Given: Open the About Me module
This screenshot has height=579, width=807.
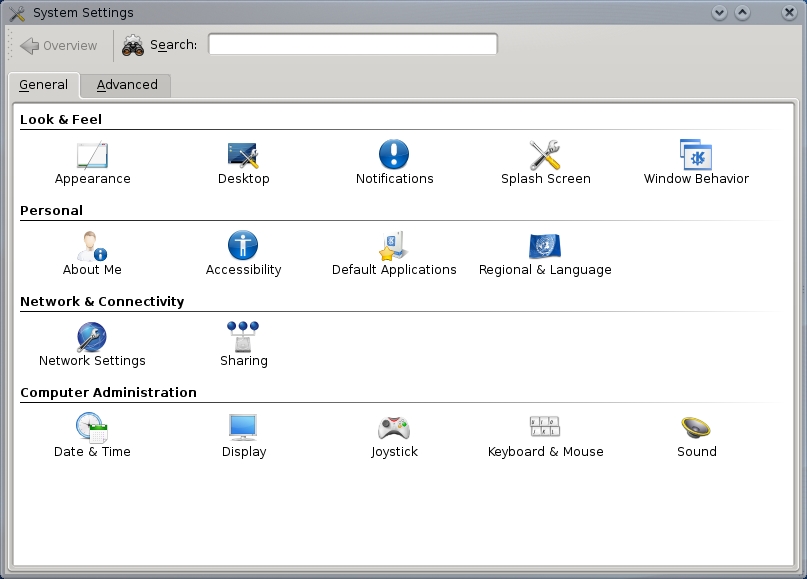Looking at the screenshot, I should click(92, 247).
